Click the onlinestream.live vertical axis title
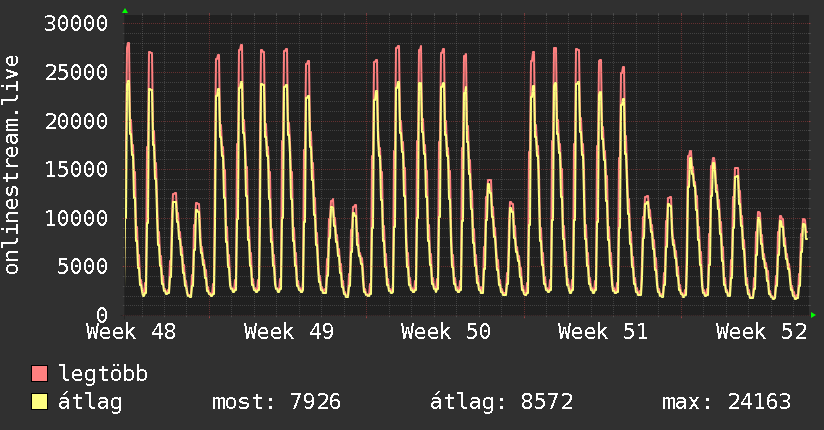The height and width of the screenshot is (430, 824). pos(11,165)
